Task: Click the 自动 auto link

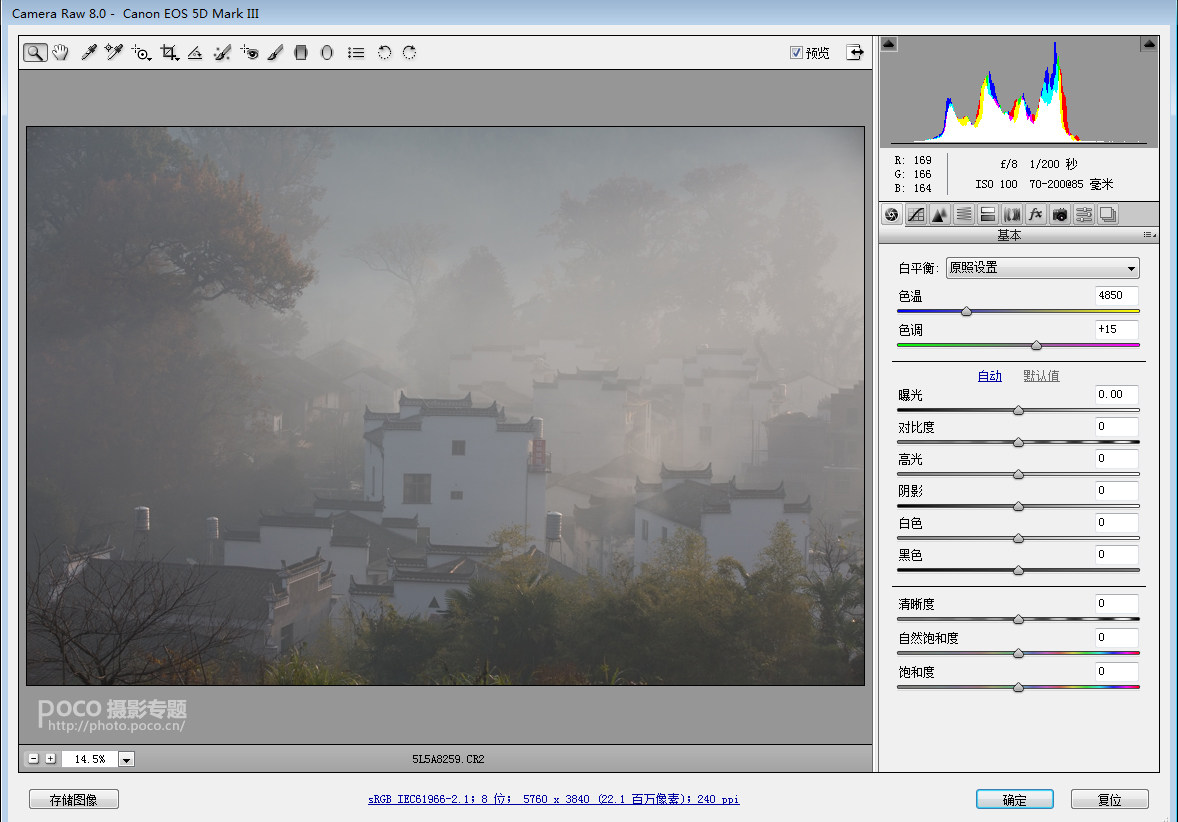Action: click(x=989, y=376)
